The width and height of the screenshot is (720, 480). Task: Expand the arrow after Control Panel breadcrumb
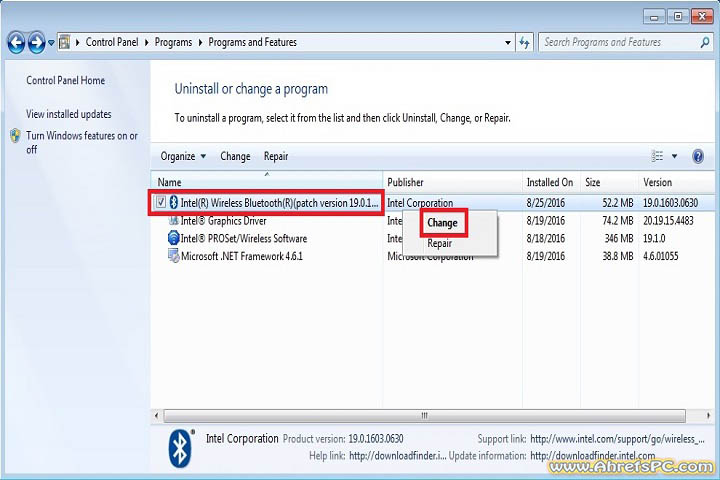[146, 43]
